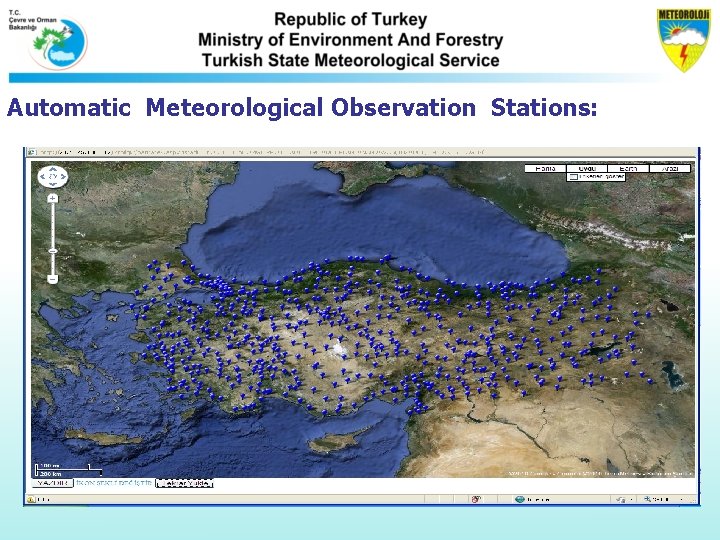This screenshot has width=720, height=540.
Task: Click the Meteoroloji shield logo
Action: pyautogui.click(x=684, y=40)
